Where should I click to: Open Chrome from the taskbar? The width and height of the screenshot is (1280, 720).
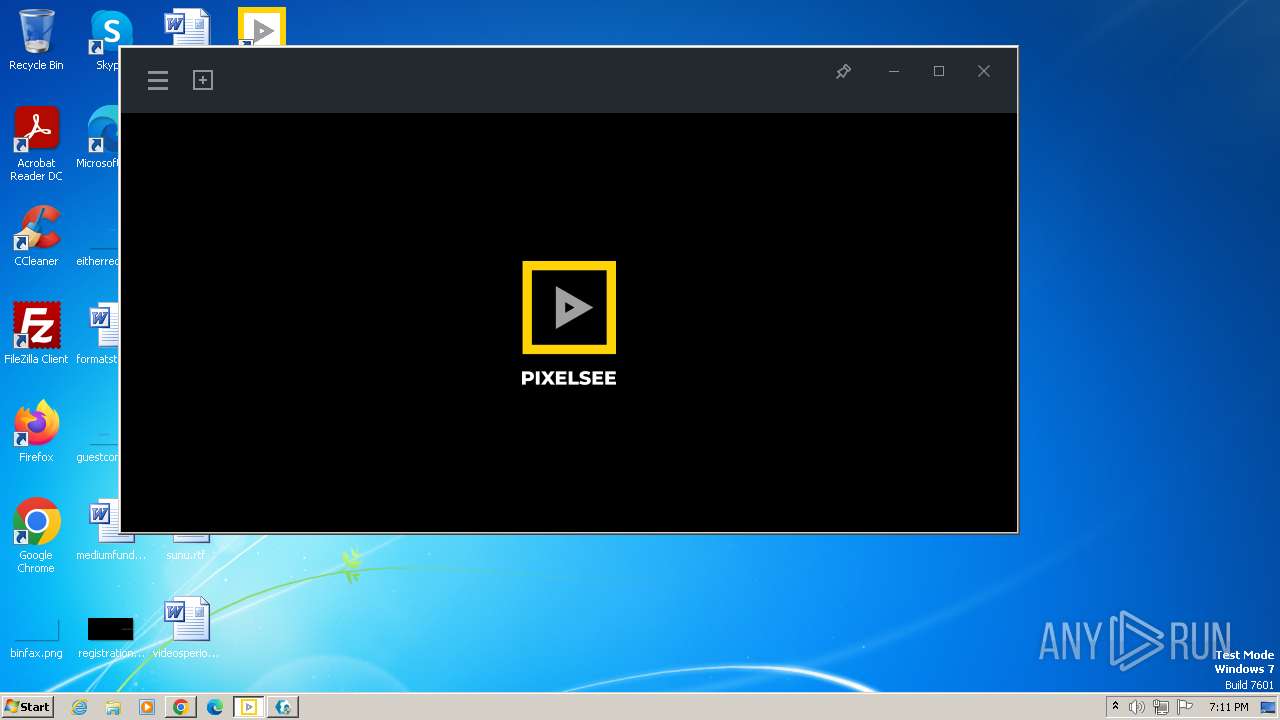click(x=181, y=707)
